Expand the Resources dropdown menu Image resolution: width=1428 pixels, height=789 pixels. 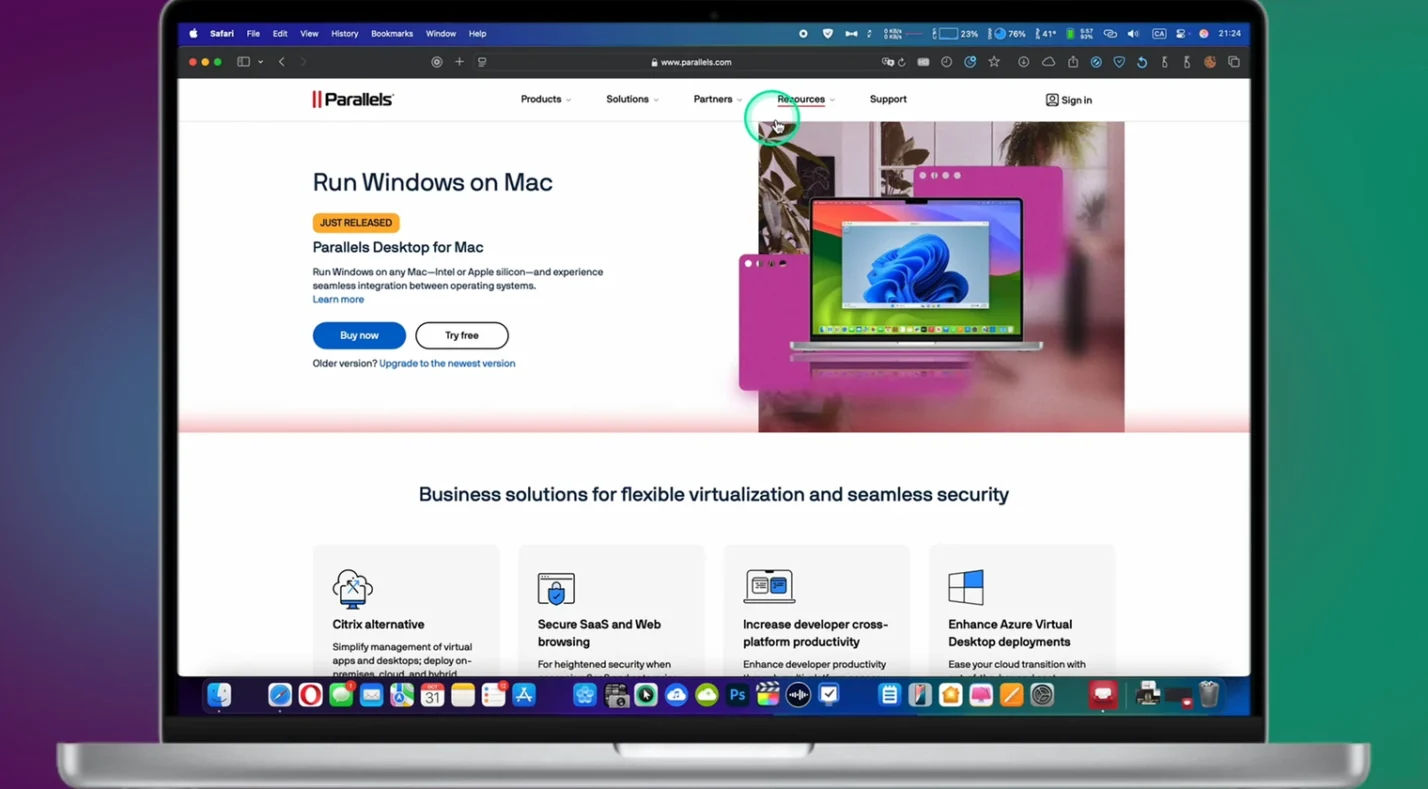click(800, 99)
